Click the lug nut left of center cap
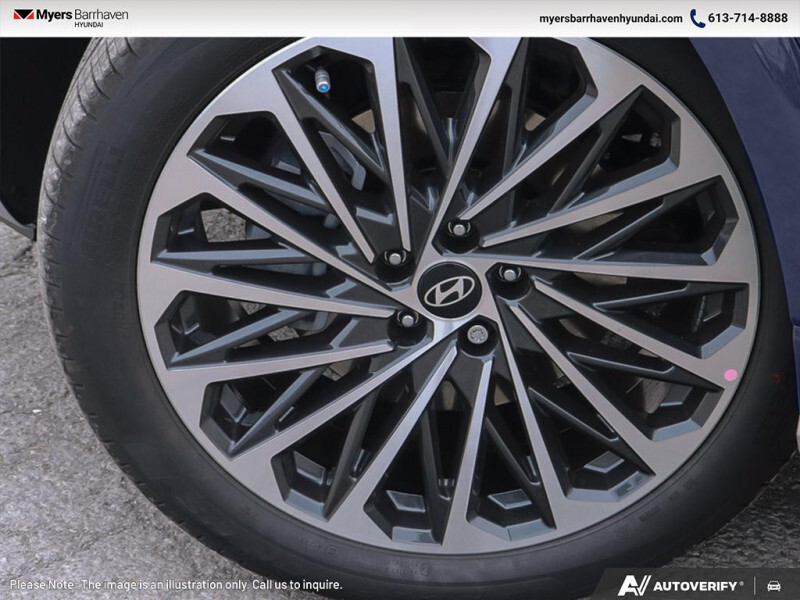The image size is (800, 600). click(x=407, y=320)
